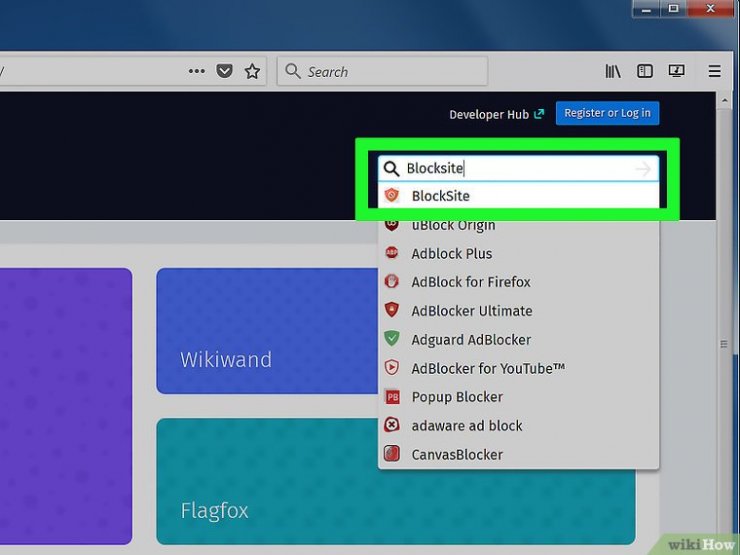Click the BlockSite shield icon
The width and height of the screenshot is (740, 555).
point(392,195)
